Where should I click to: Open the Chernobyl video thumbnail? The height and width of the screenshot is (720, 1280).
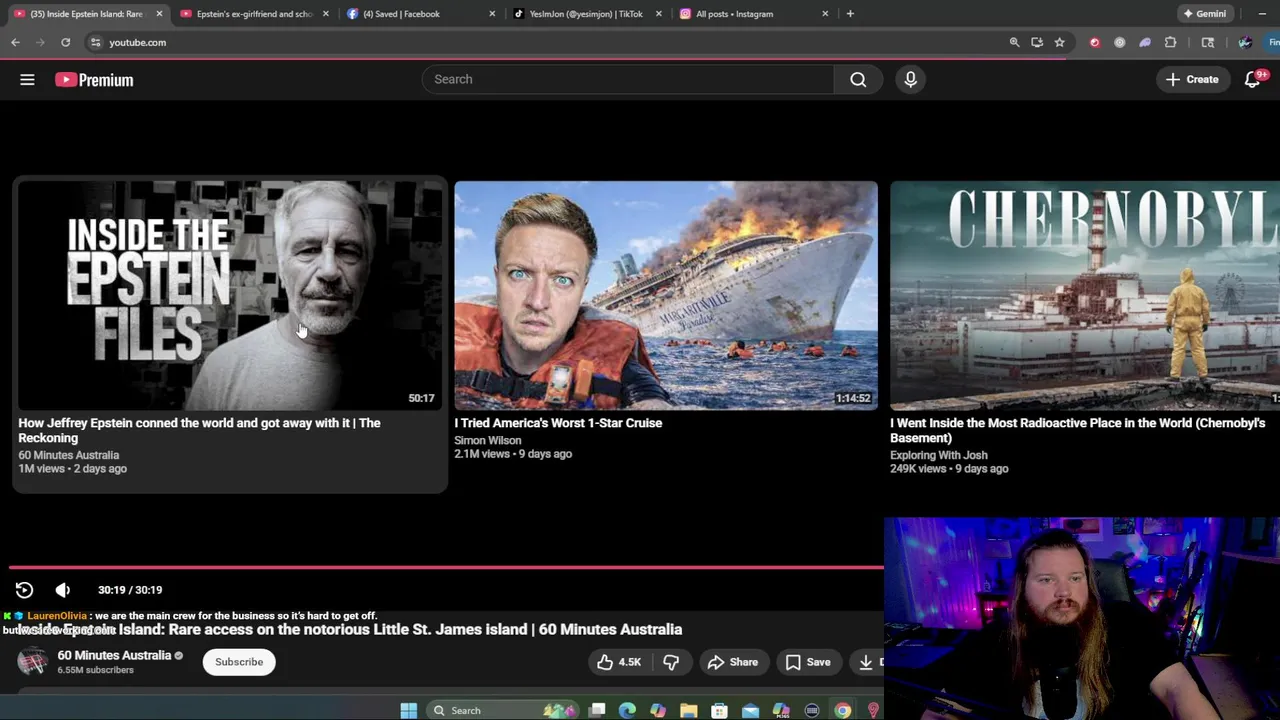1085,295
